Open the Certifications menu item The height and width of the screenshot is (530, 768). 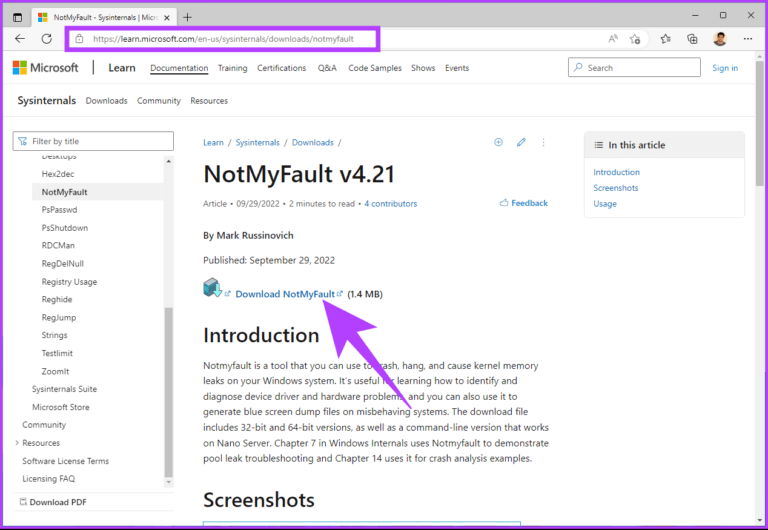tap(281, 68)
